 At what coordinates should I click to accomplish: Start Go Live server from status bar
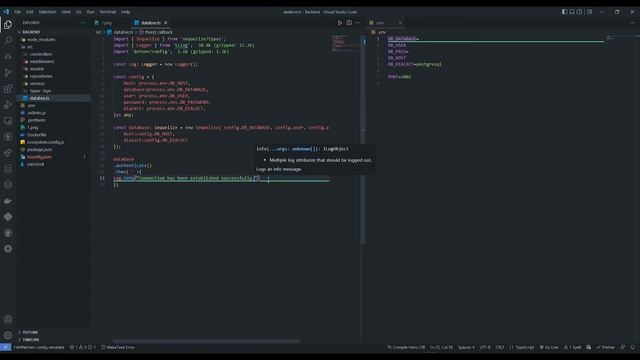coord(549,347)
